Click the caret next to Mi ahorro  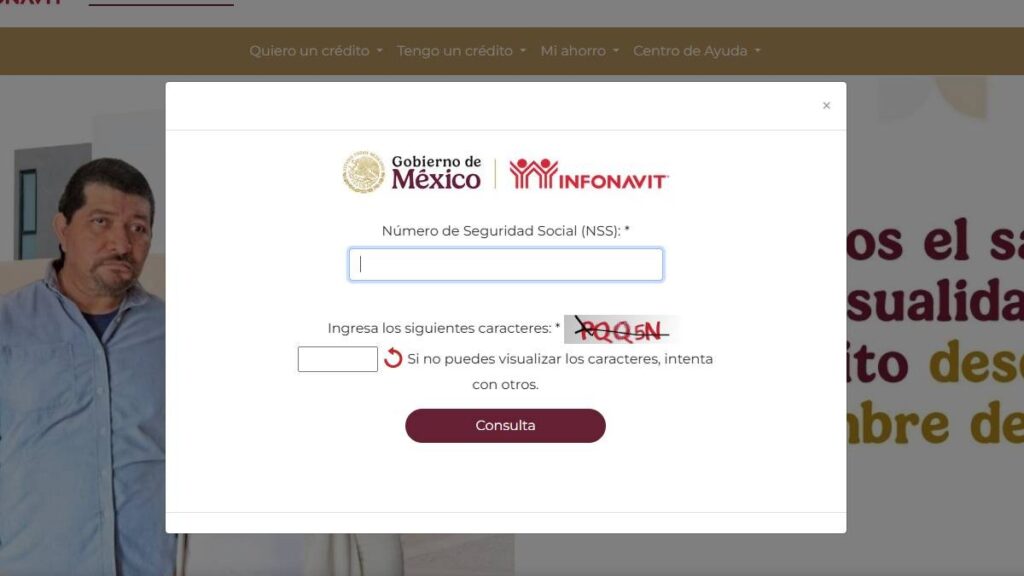(x=615, y=51)
